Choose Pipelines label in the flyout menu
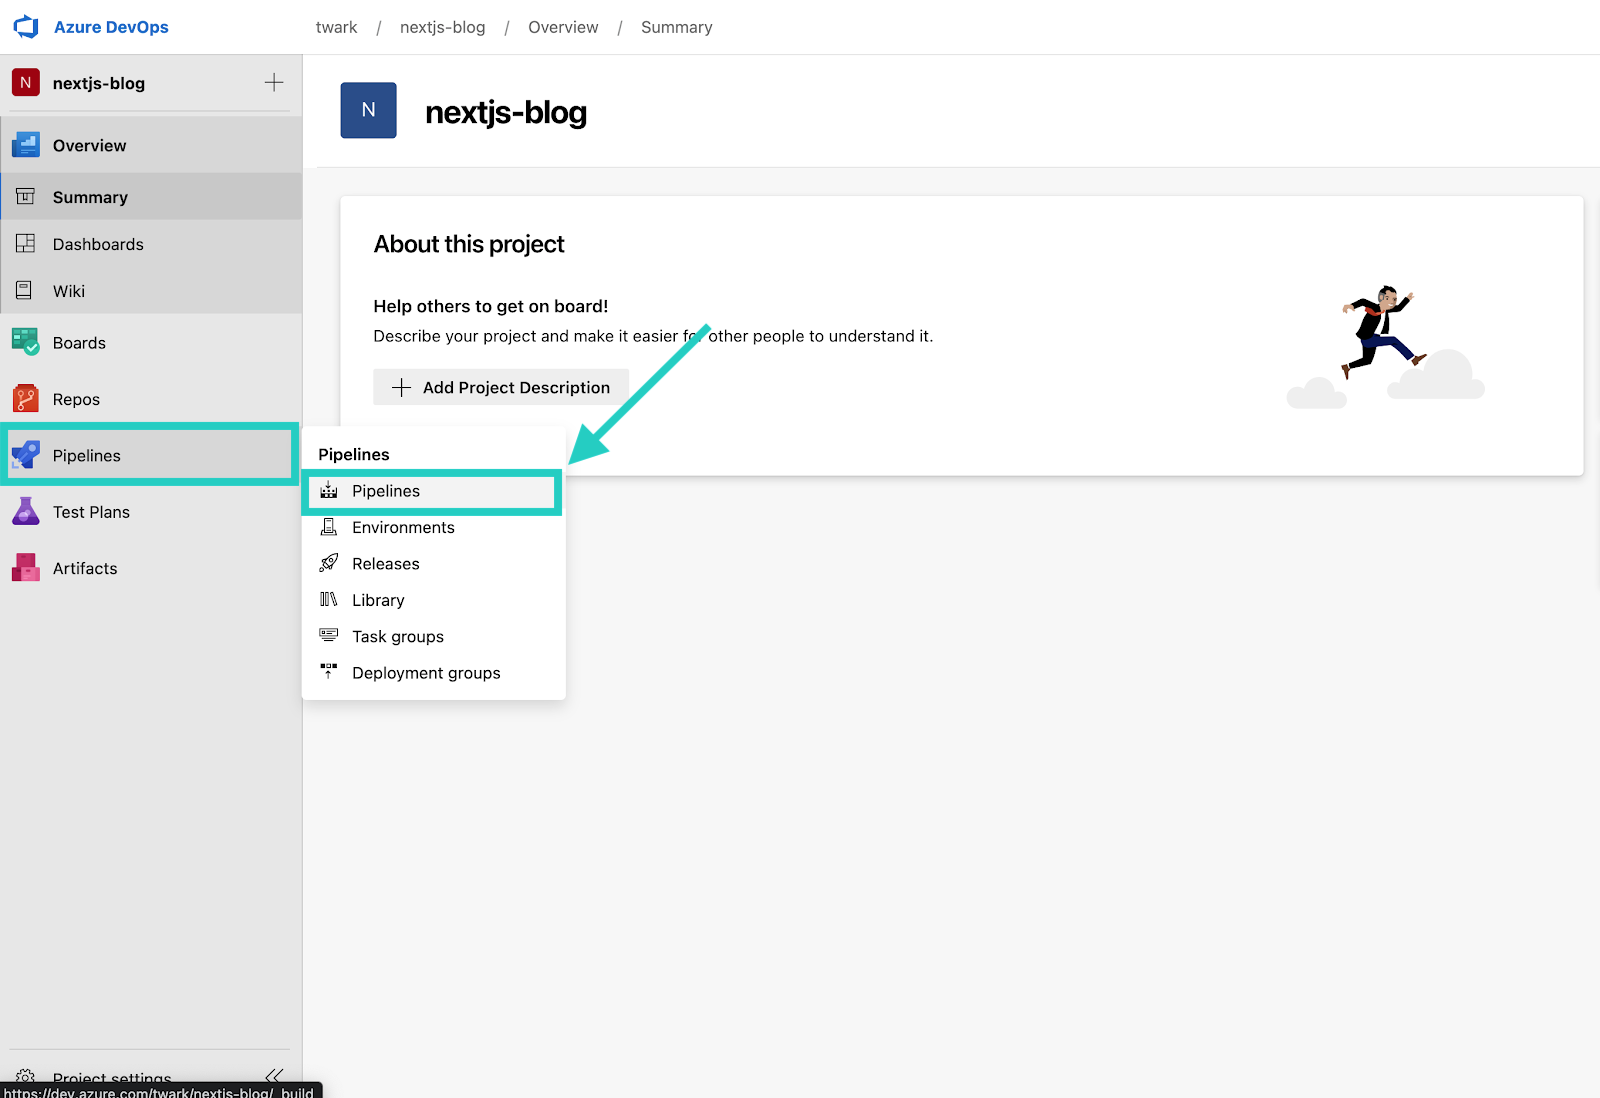Screen dimensions: 1600x1098 click(386, 491)
